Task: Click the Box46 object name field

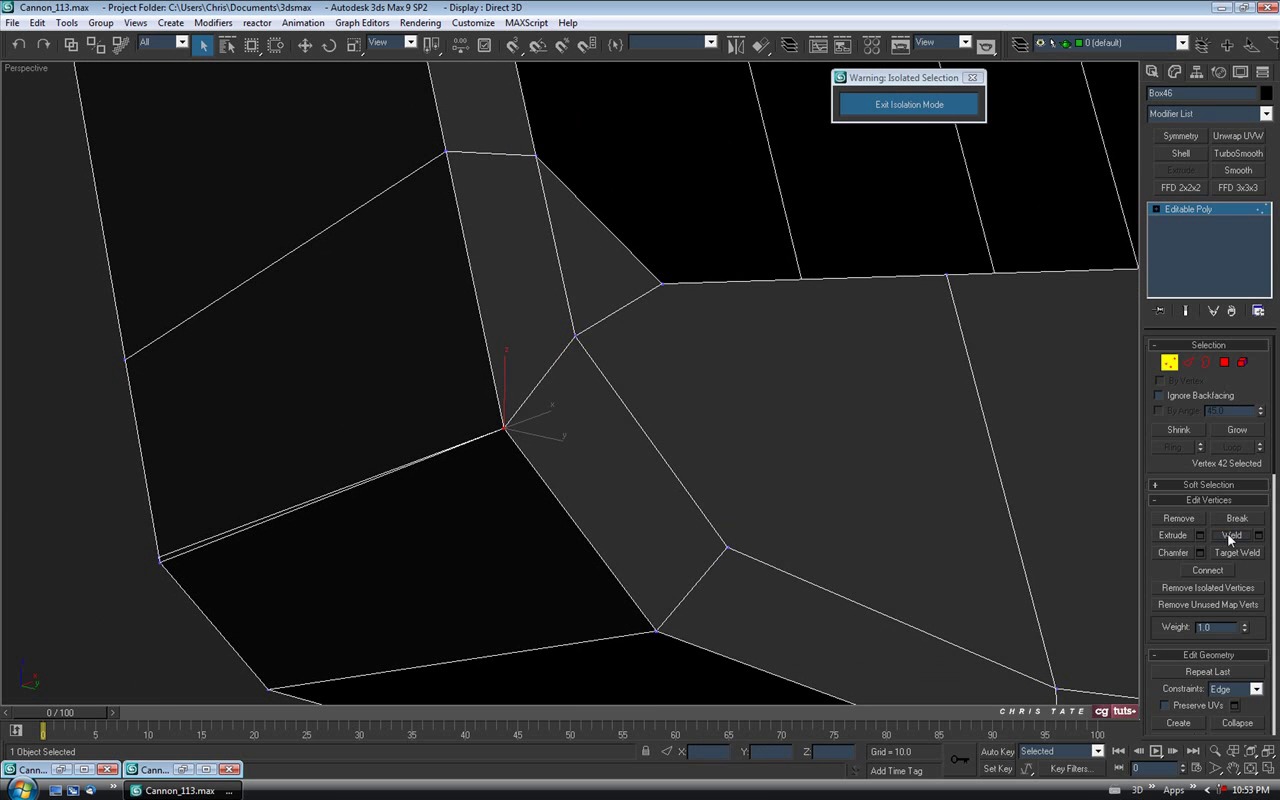Action: coord(1200,94)
